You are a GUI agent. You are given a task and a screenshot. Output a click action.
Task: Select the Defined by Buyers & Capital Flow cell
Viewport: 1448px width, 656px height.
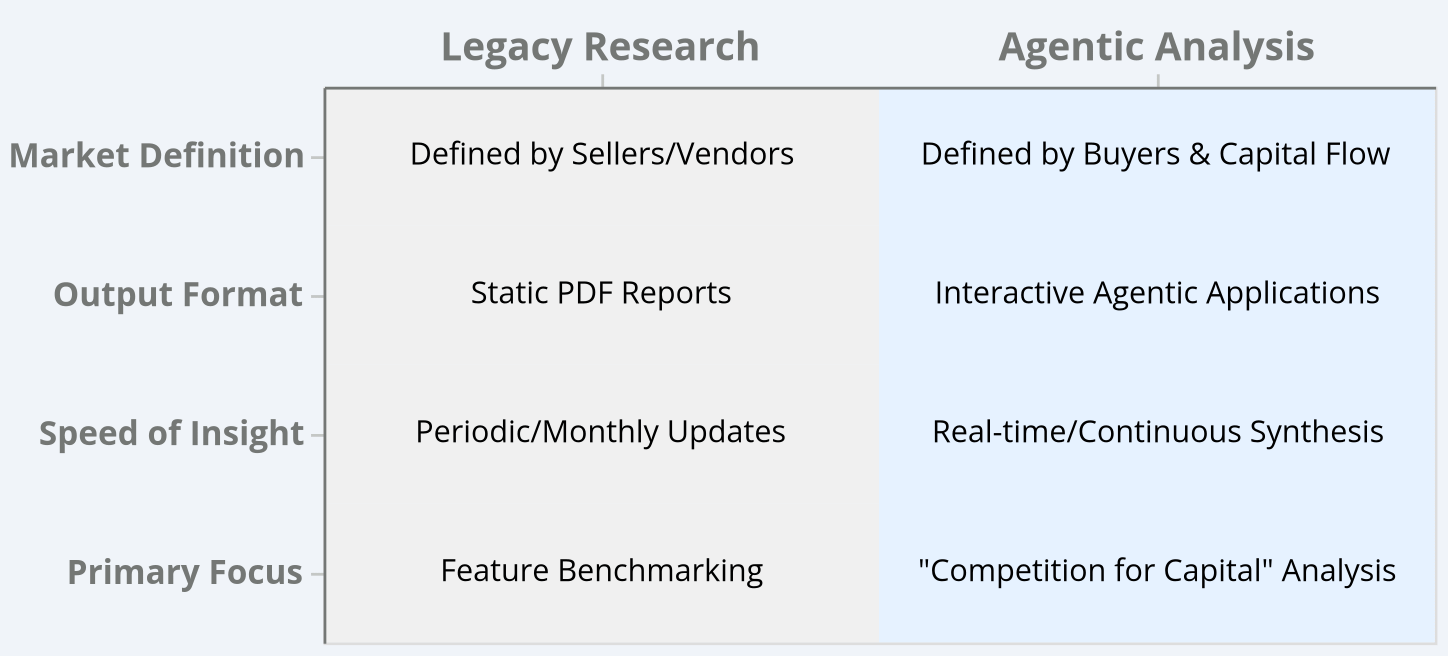click(x=1156, y=154)
